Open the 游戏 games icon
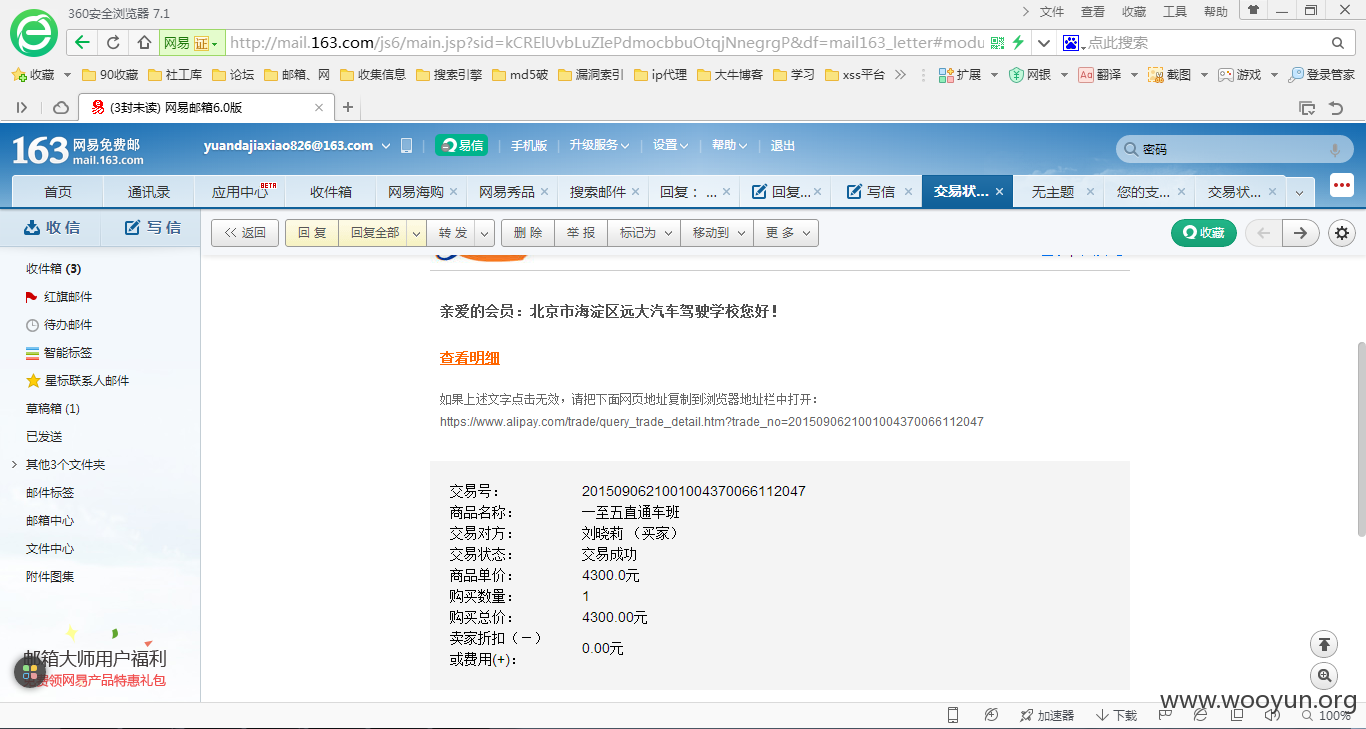The image size is (1366, 729). click(1226, 75)
